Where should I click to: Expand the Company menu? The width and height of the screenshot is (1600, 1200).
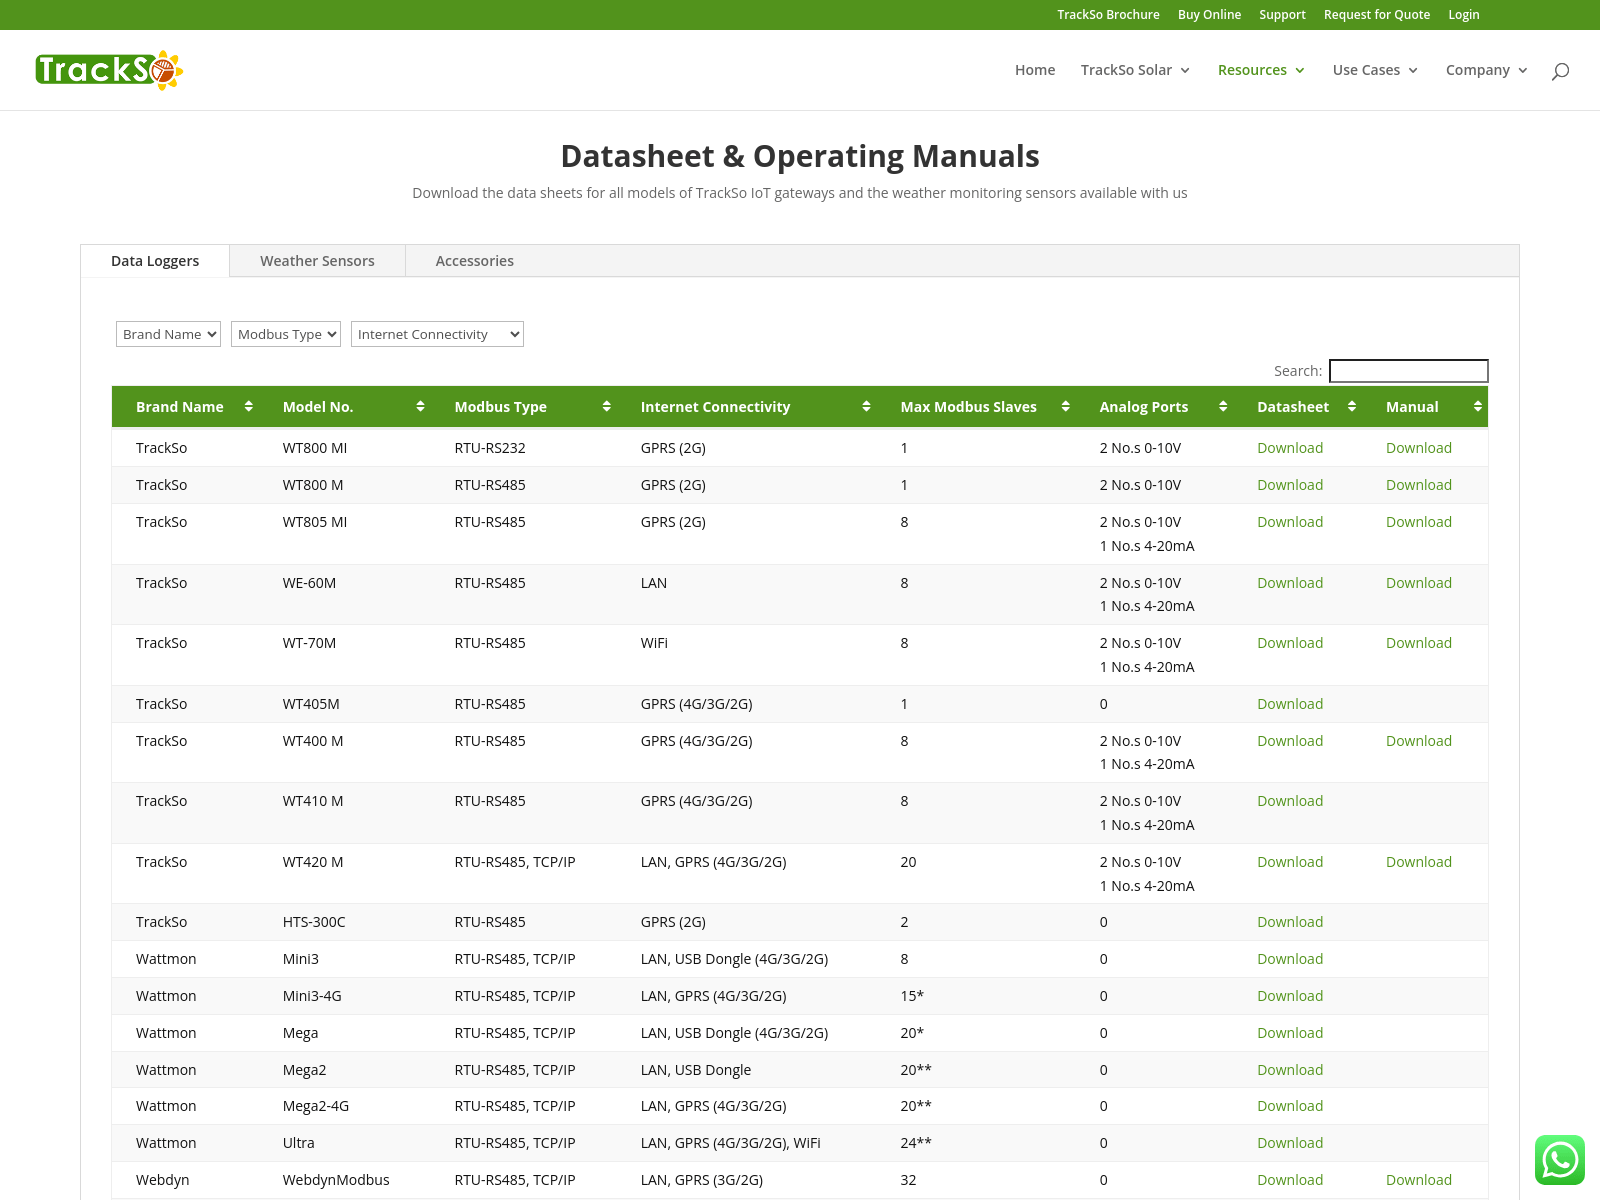pos(1486,70)
